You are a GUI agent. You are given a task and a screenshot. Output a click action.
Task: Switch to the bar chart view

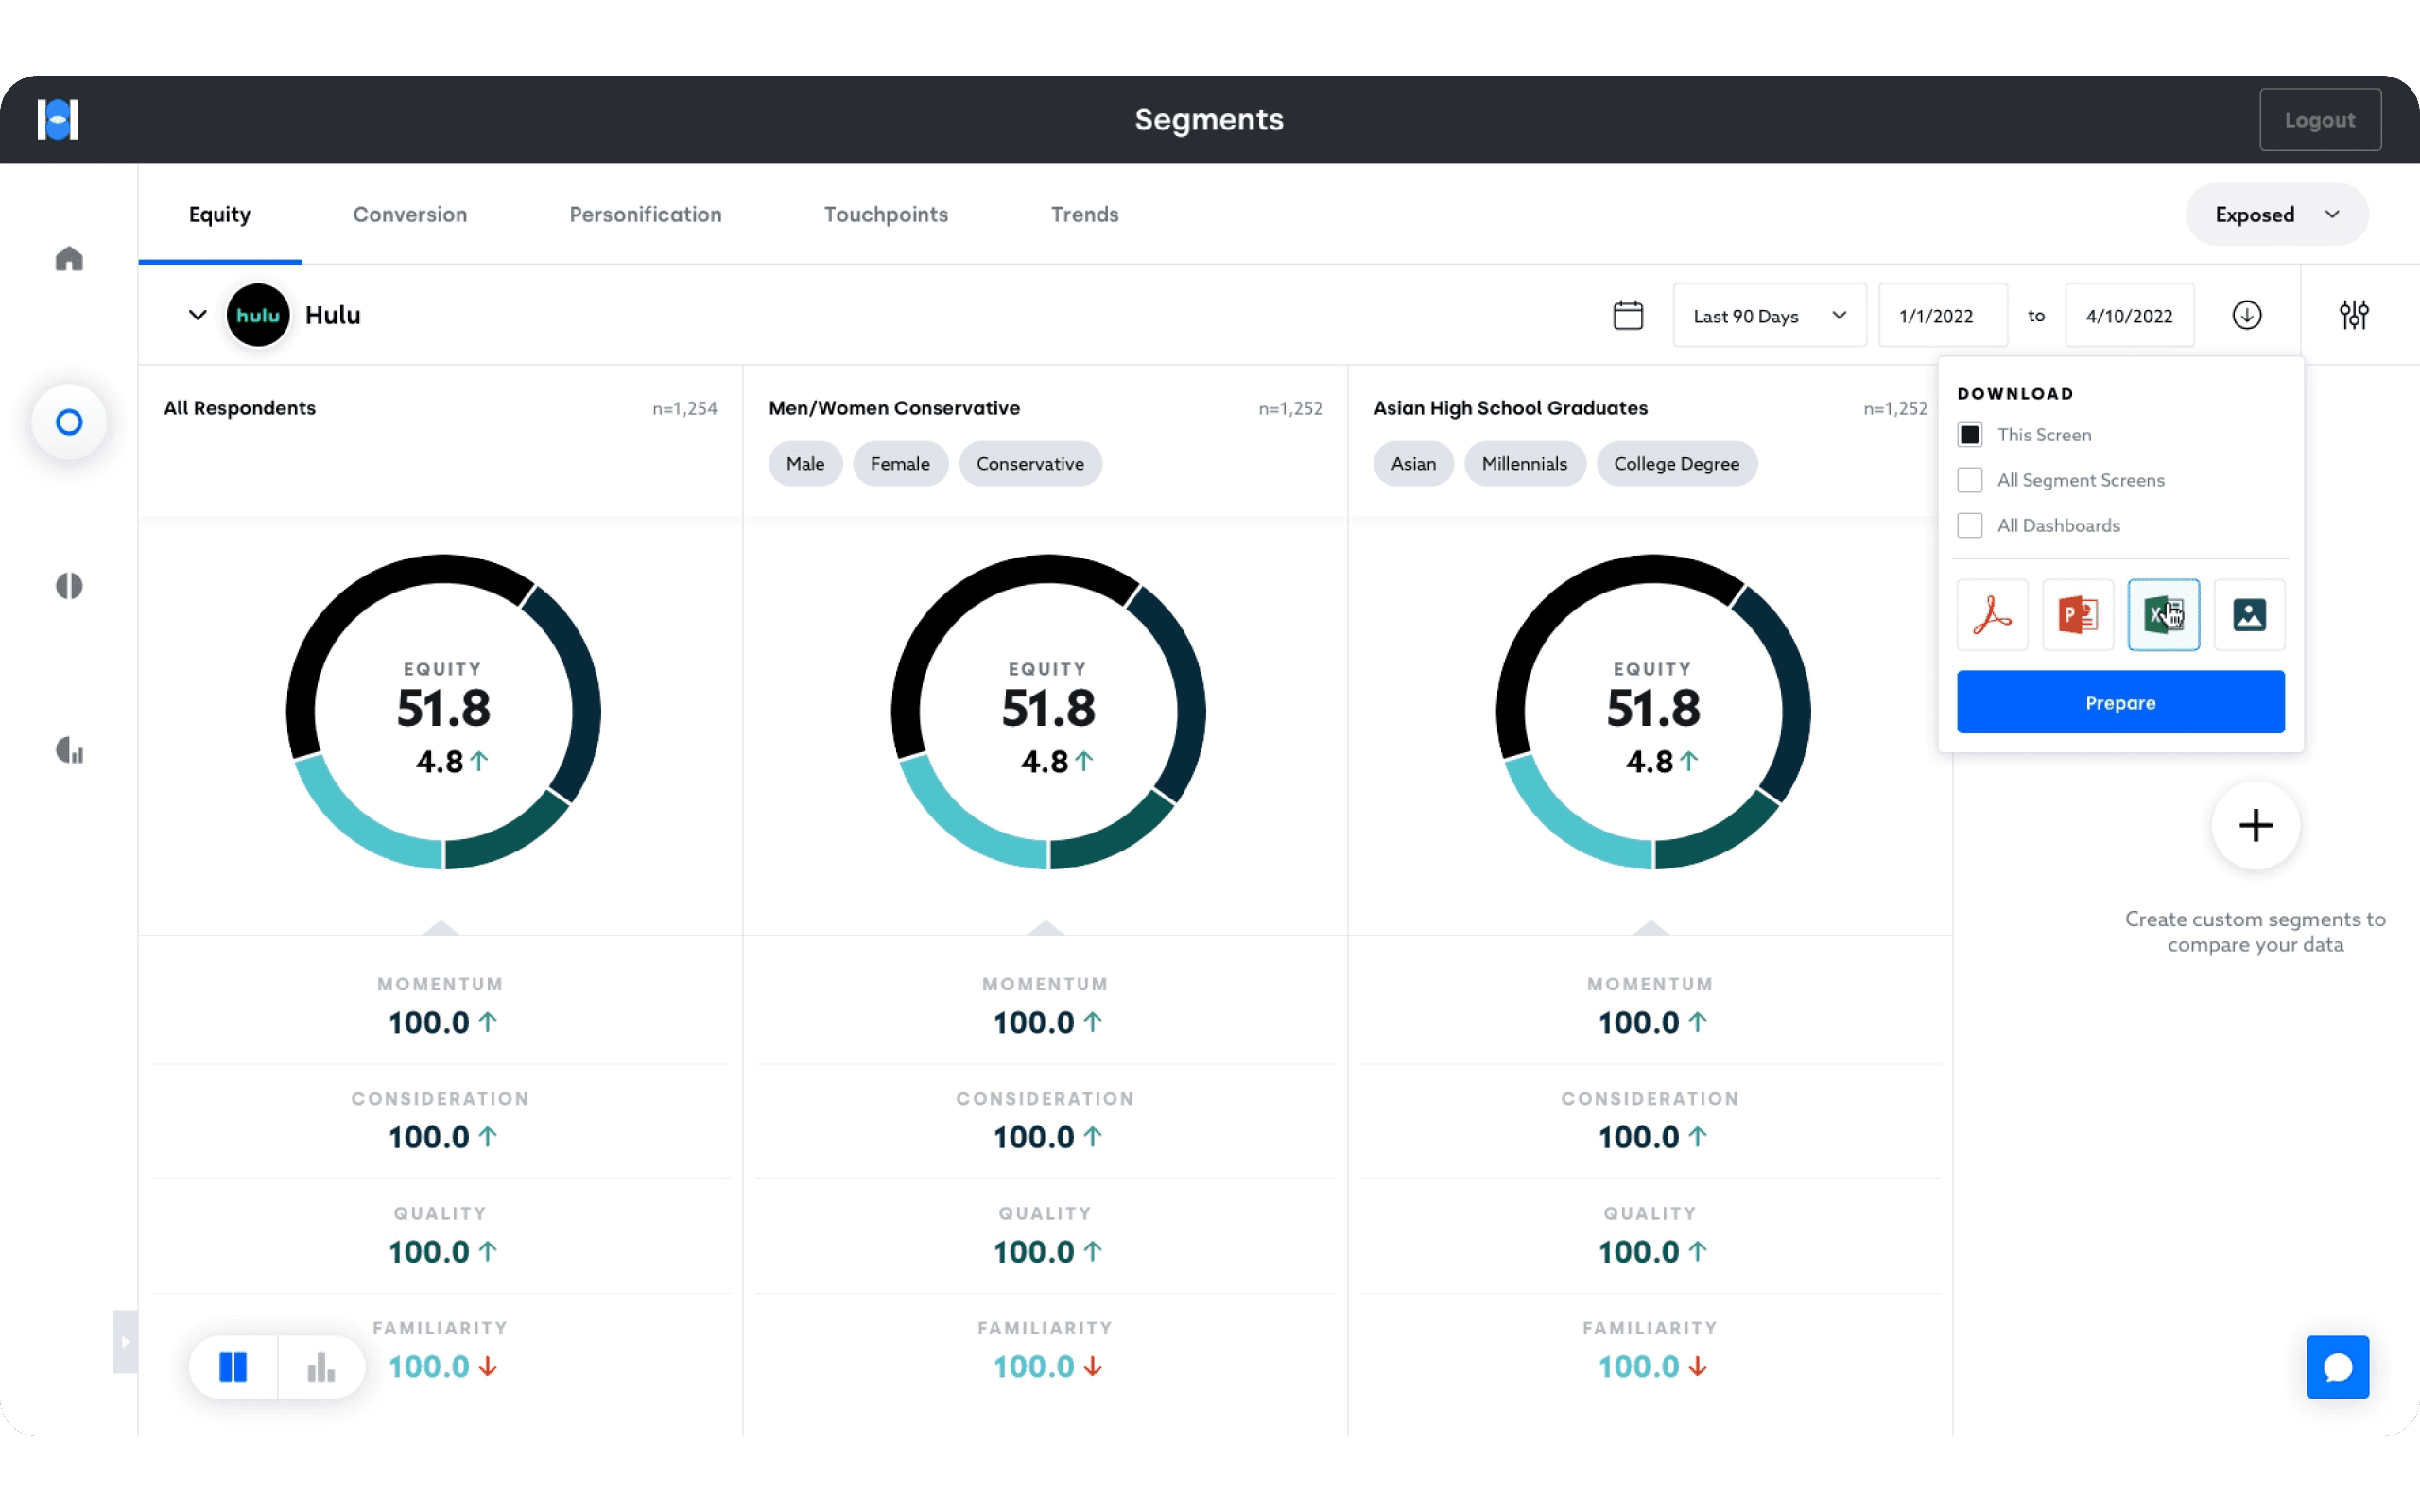(321, 1366)
